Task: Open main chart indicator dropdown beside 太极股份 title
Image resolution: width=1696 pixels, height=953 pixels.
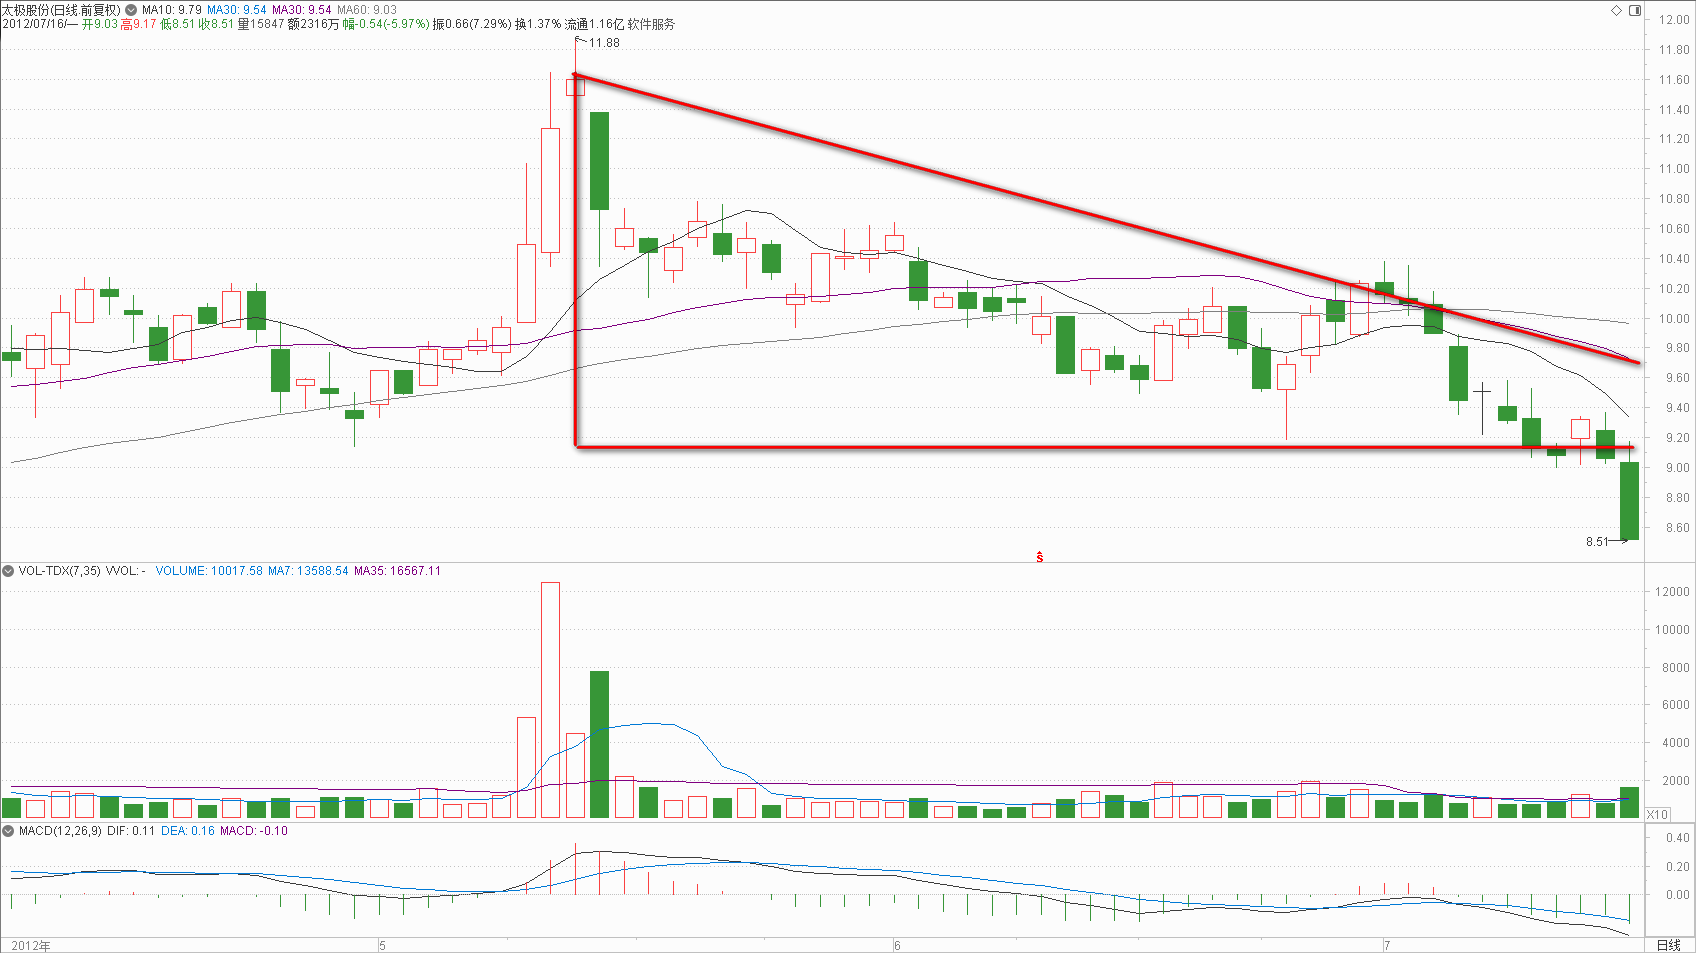Action: tap(131, 10)
